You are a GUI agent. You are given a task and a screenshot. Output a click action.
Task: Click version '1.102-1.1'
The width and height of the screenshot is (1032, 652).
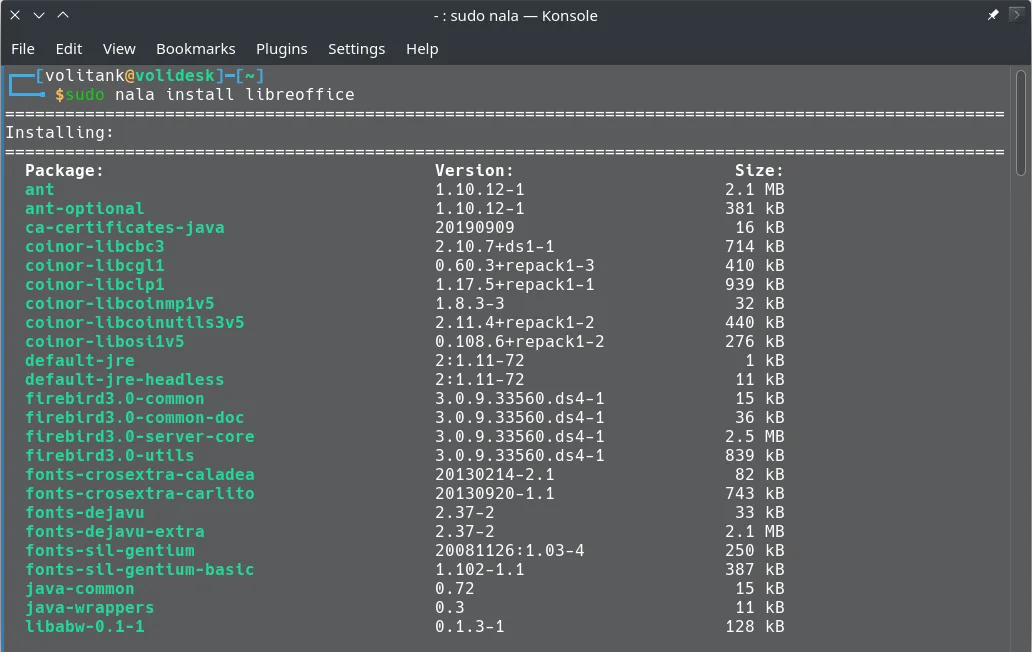click(480, 570)
